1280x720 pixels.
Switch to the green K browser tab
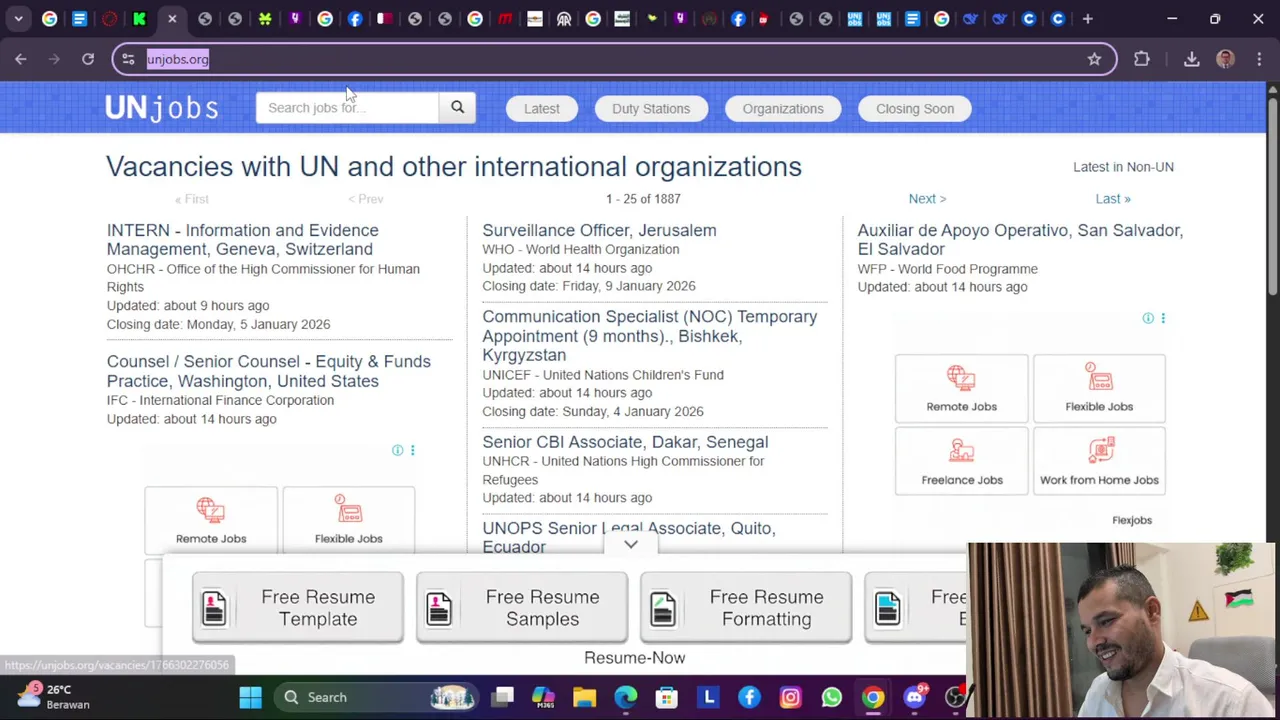pos(139,18)
